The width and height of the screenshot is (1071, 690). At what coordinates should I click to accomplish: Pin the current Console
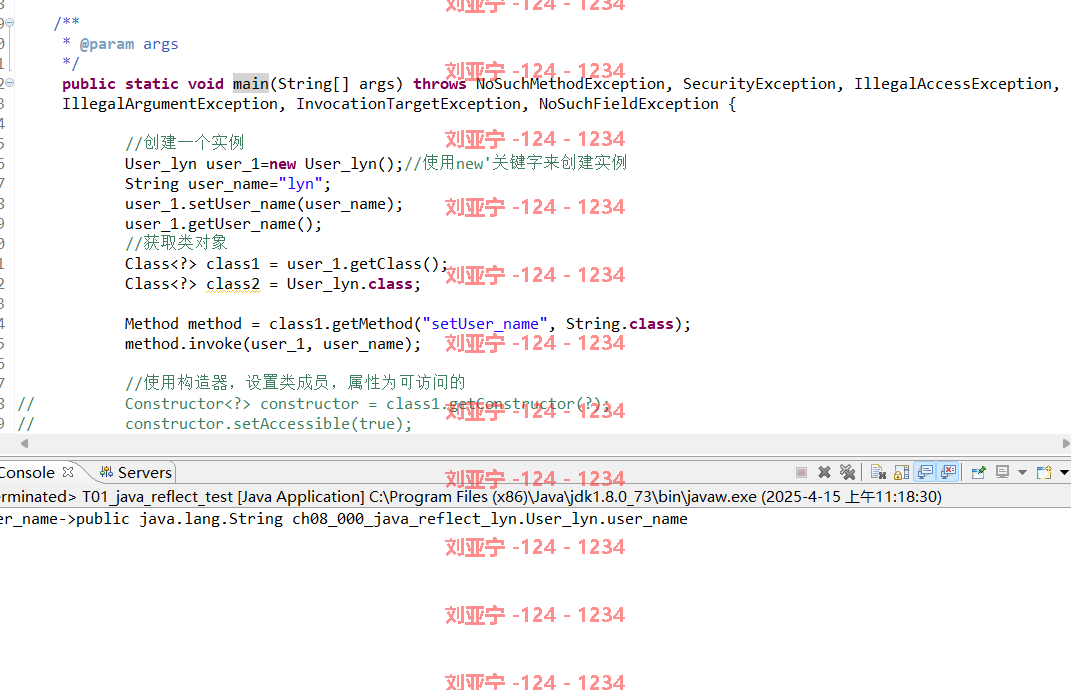tap(979, 472)
